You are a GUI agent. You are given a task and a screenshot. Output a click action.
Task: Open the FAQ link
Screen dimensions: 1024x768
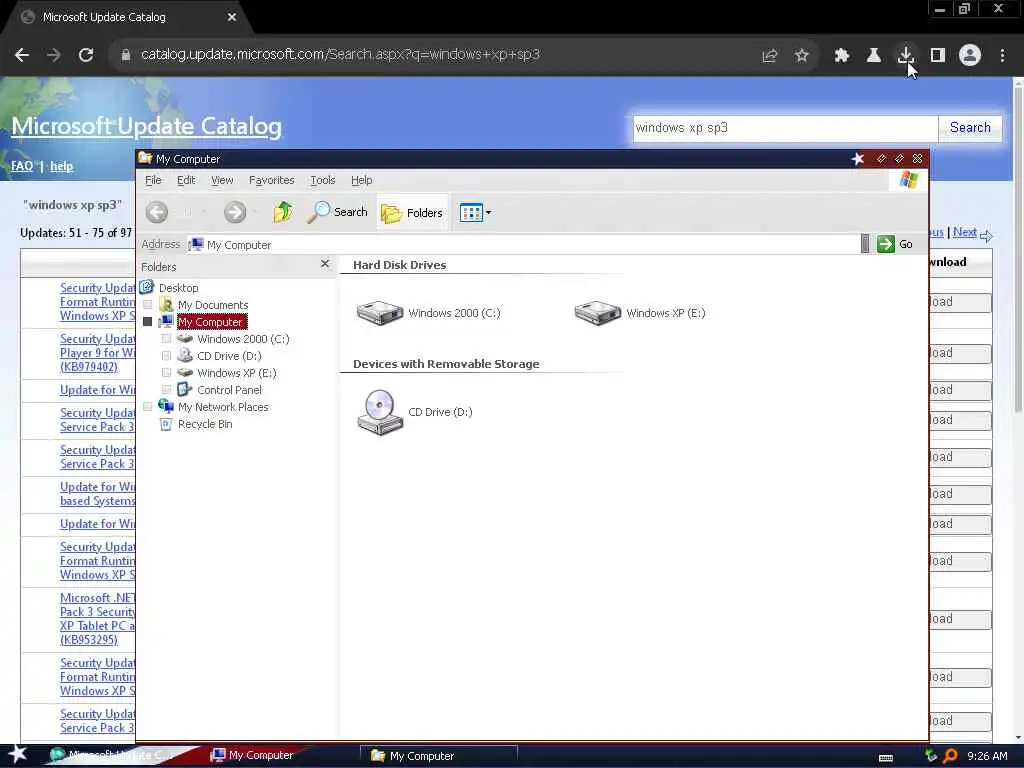22,166
